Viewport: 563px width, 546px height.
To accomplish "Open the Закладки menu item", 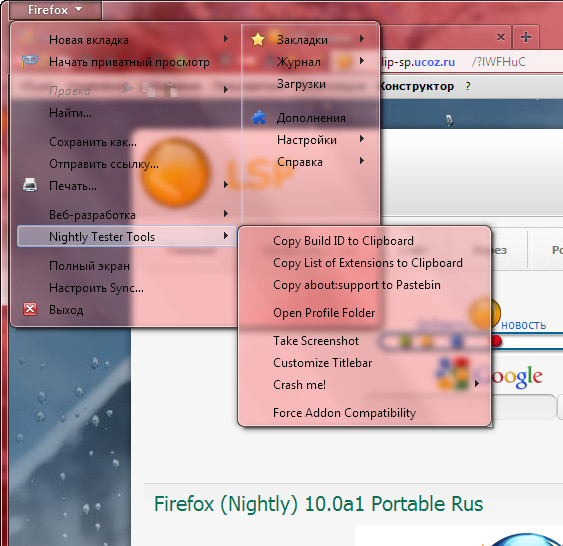I will pyautogui.click(x=302, y=40).
